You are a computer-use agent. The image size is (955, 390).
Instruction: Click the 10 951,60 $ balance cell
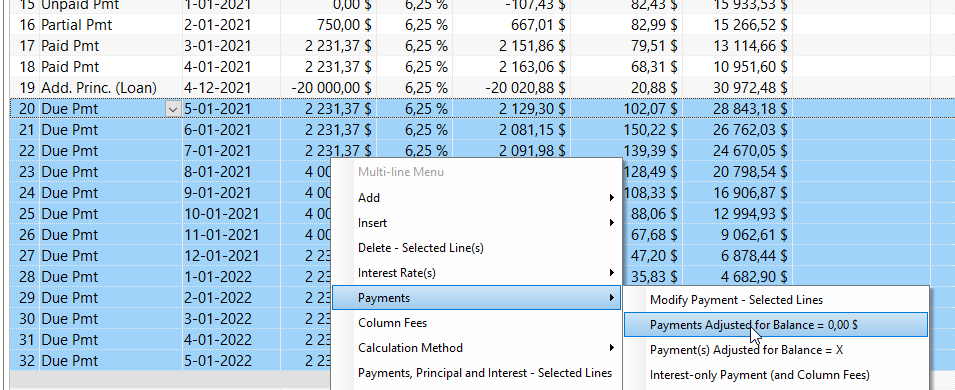click(x=750, y=67)
